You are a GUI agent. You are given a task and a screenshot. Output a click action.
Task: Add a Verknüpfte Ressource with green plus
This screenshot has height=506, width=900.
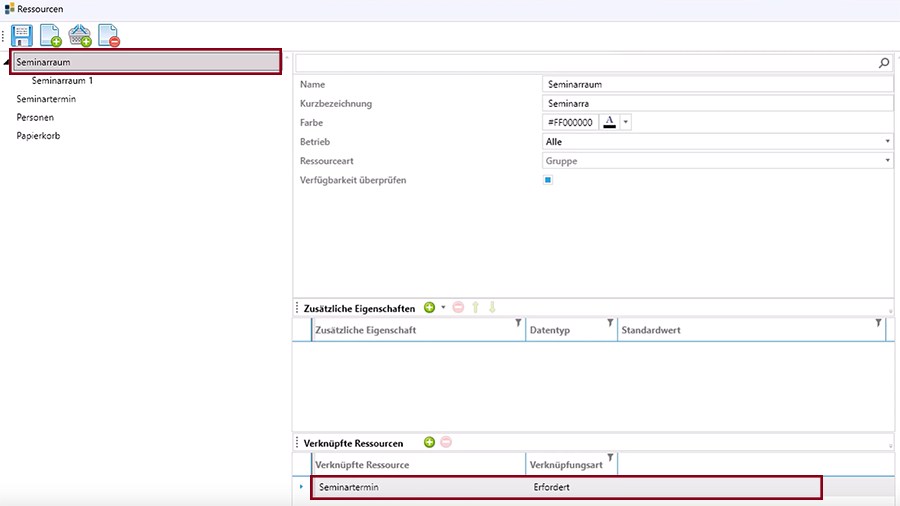tap(430, 442)
